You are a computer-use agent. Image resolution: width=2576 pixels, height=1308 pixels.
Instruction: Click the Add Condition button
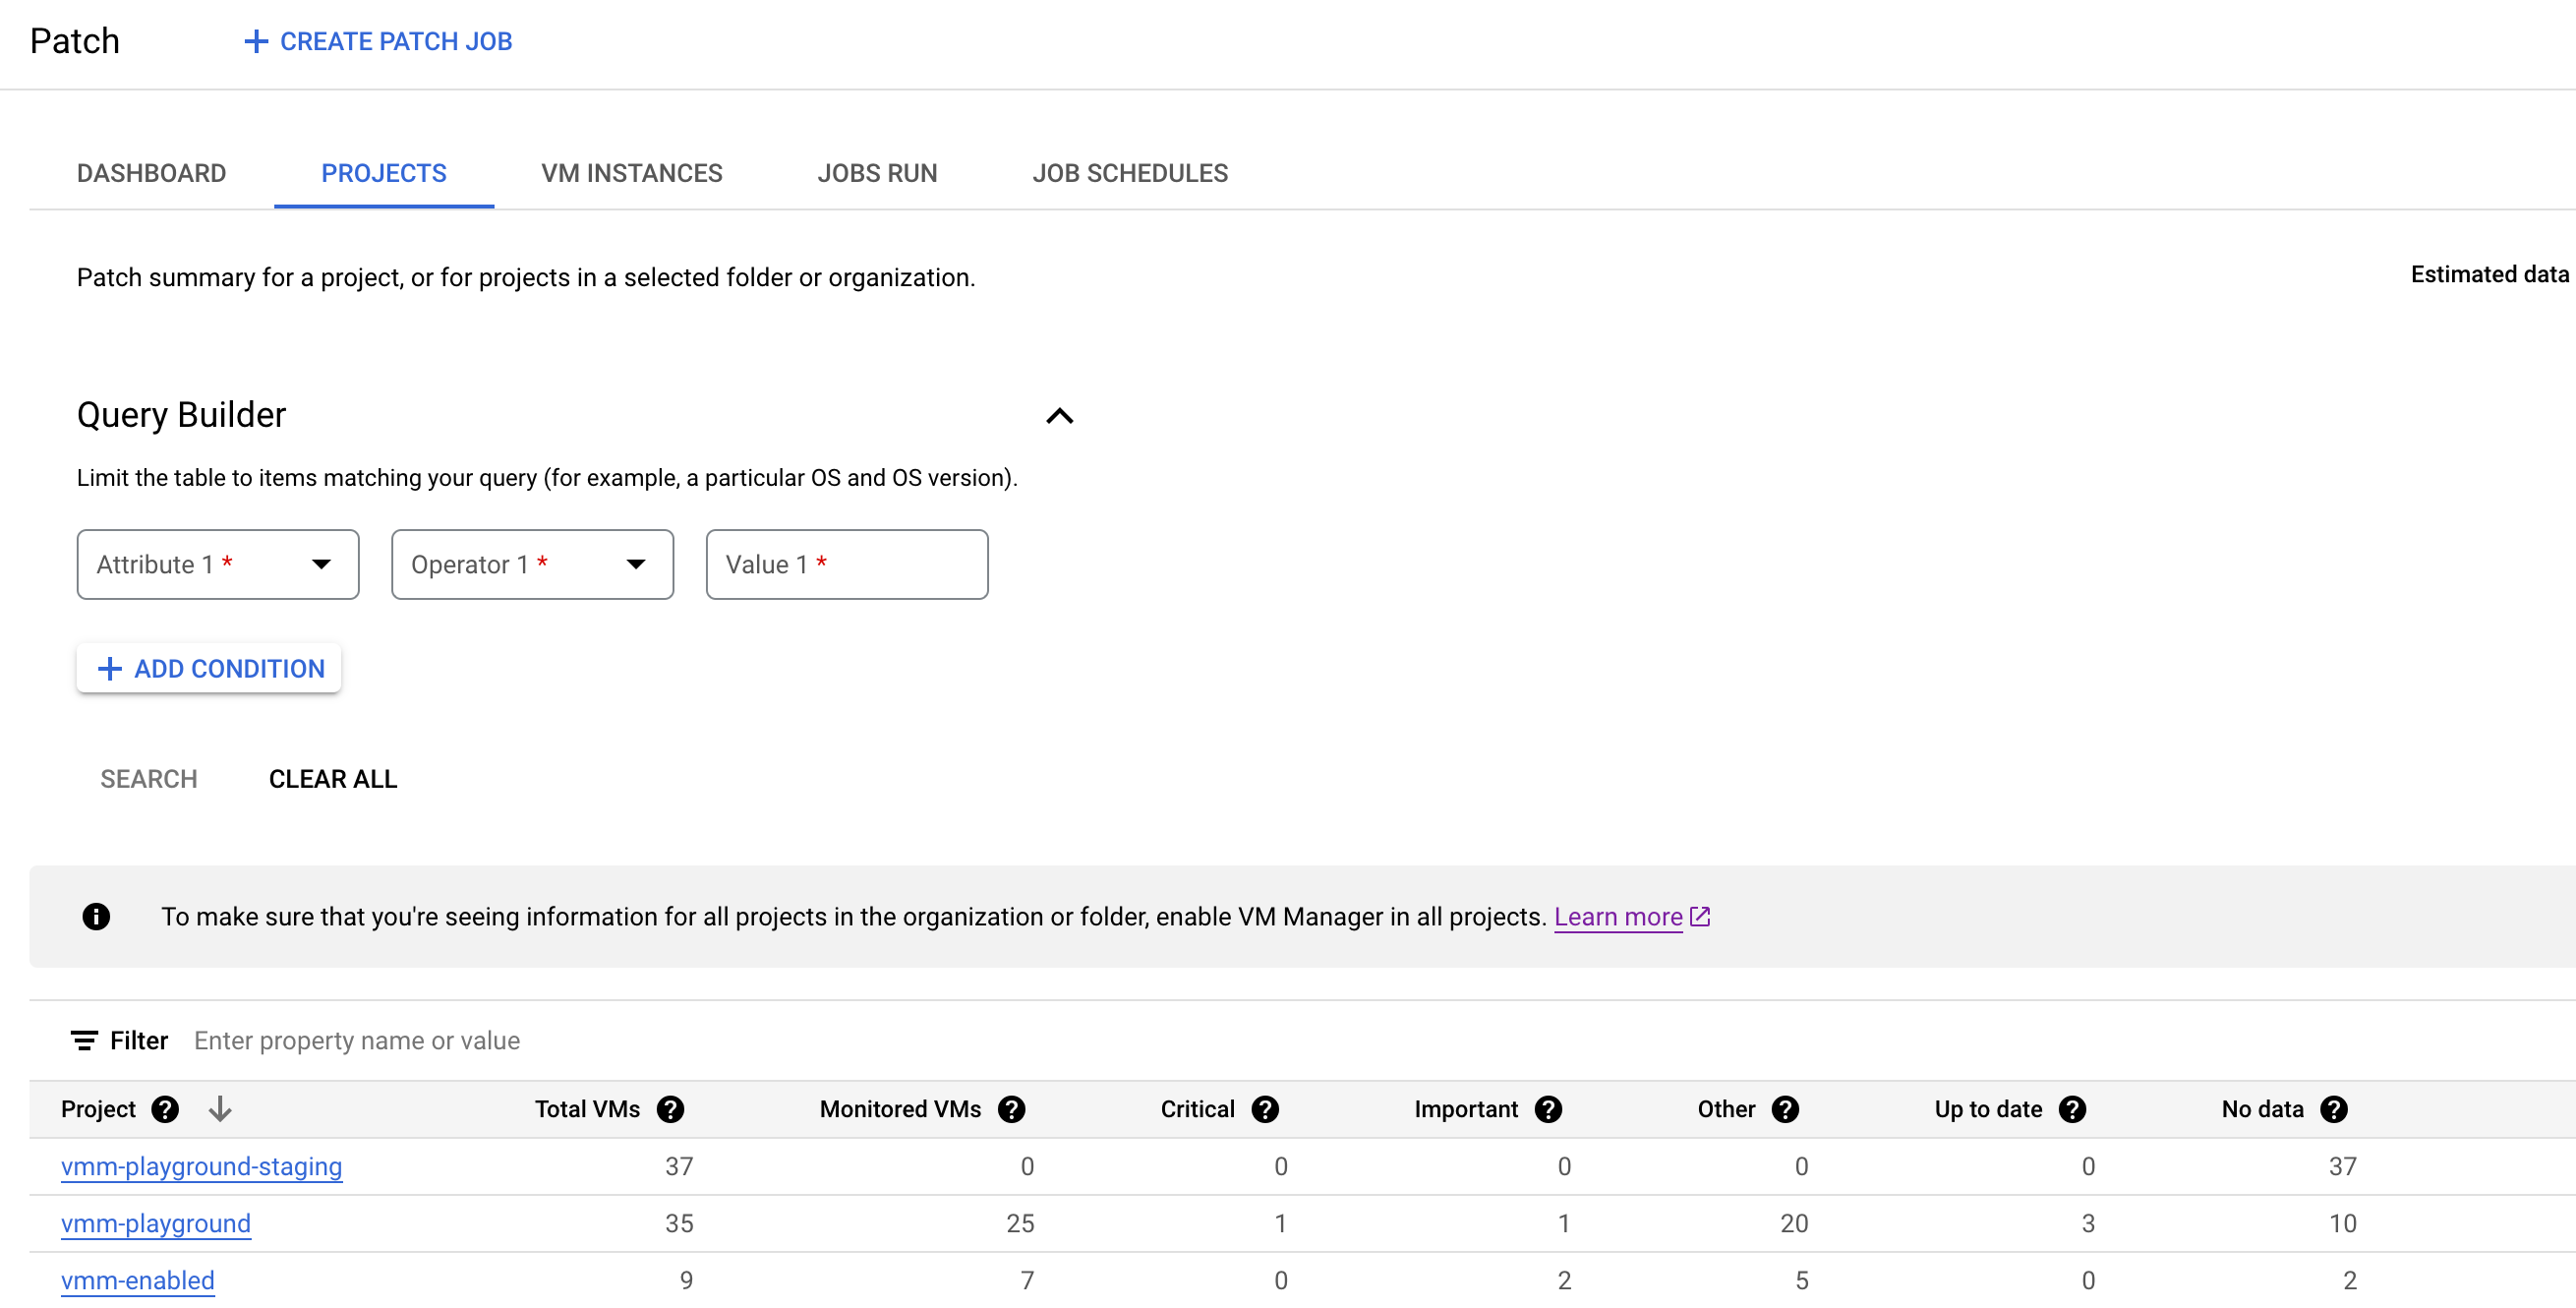209,668
